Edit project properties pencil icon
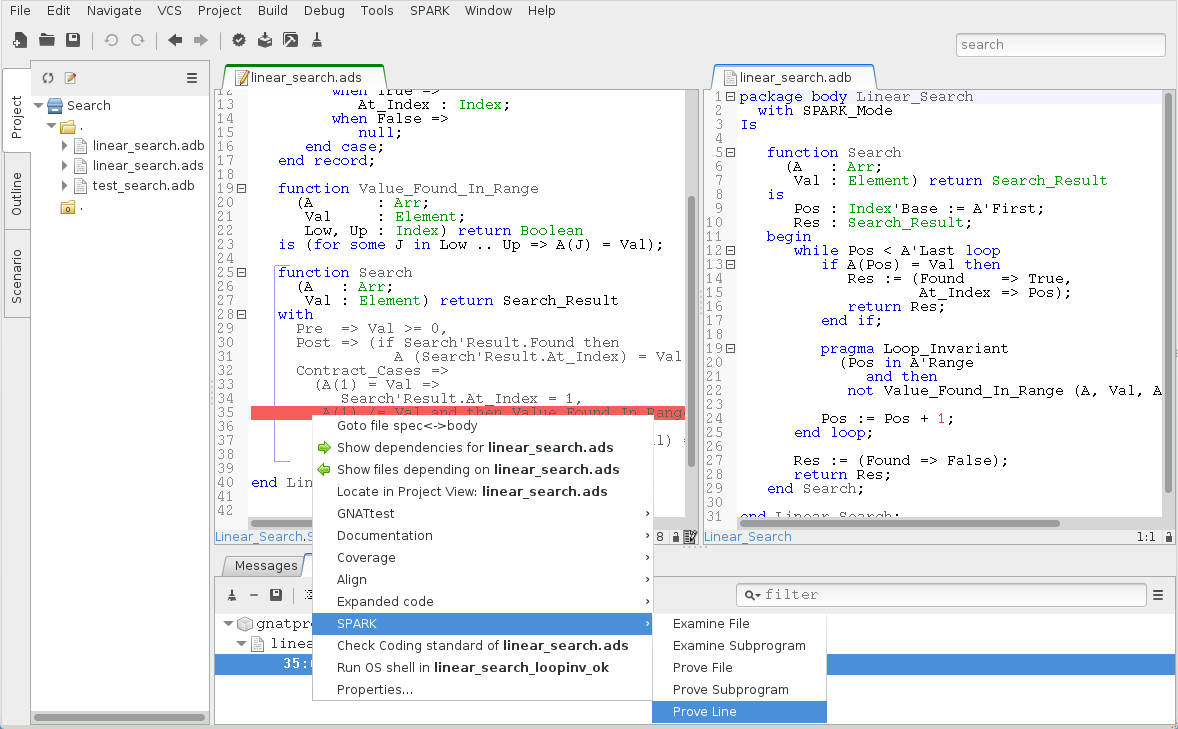The width and height of the screenshot is (1178, 729). (x=71, y=77)
